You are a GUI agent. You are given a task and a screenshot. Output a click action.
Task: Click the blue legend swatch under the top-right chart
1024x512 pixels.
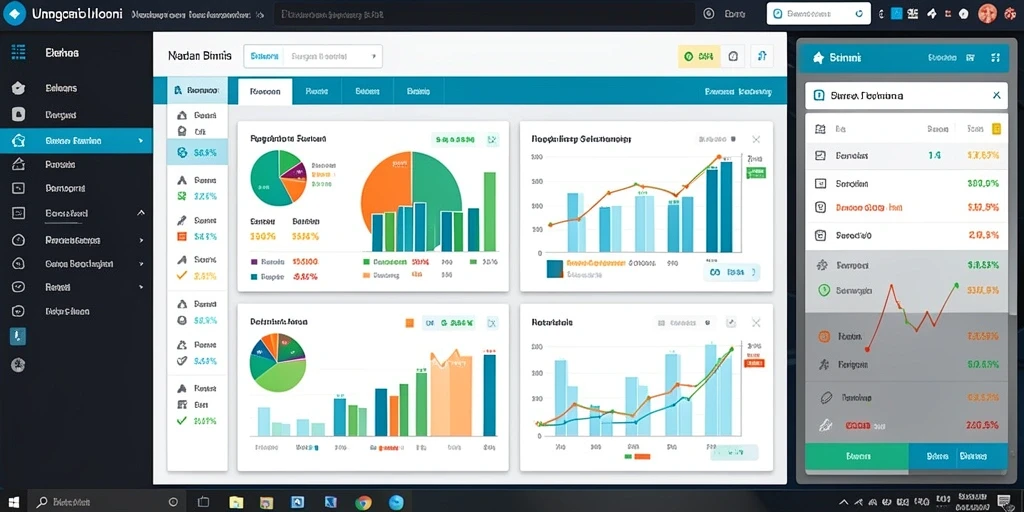pos(554,268)
